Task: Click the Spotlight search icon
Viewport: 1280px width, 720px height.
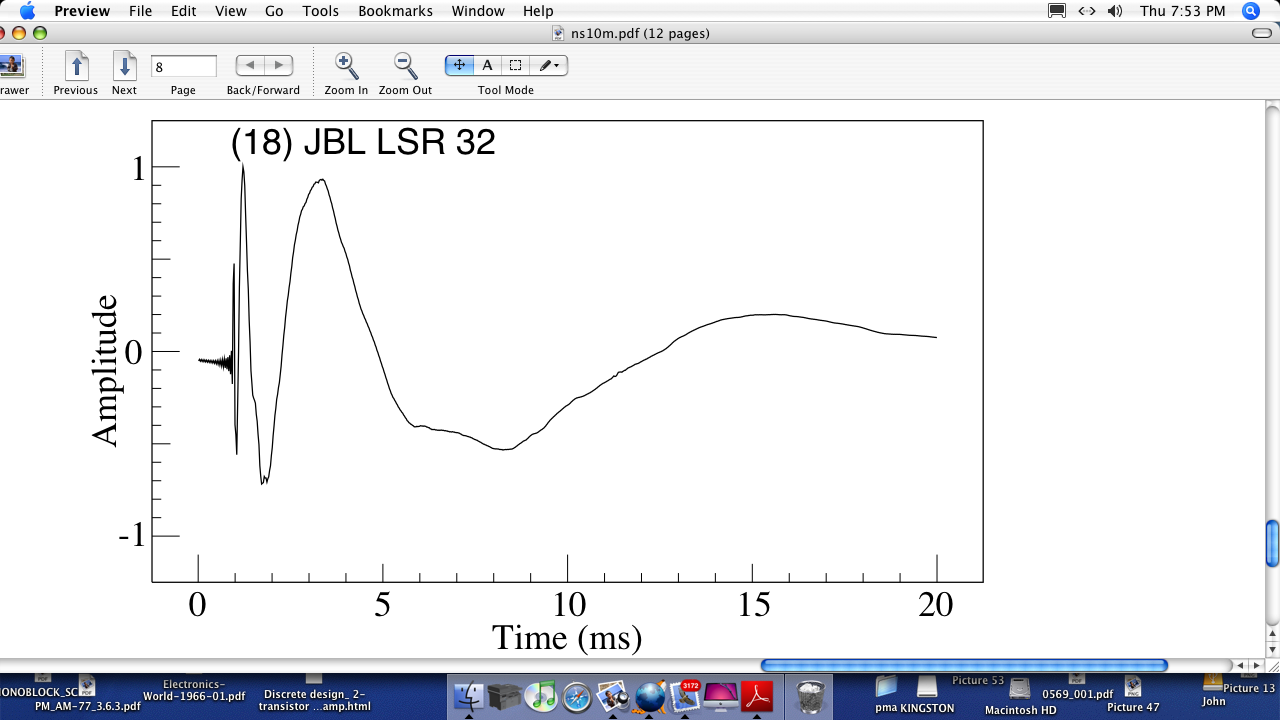Action: 1250,11
